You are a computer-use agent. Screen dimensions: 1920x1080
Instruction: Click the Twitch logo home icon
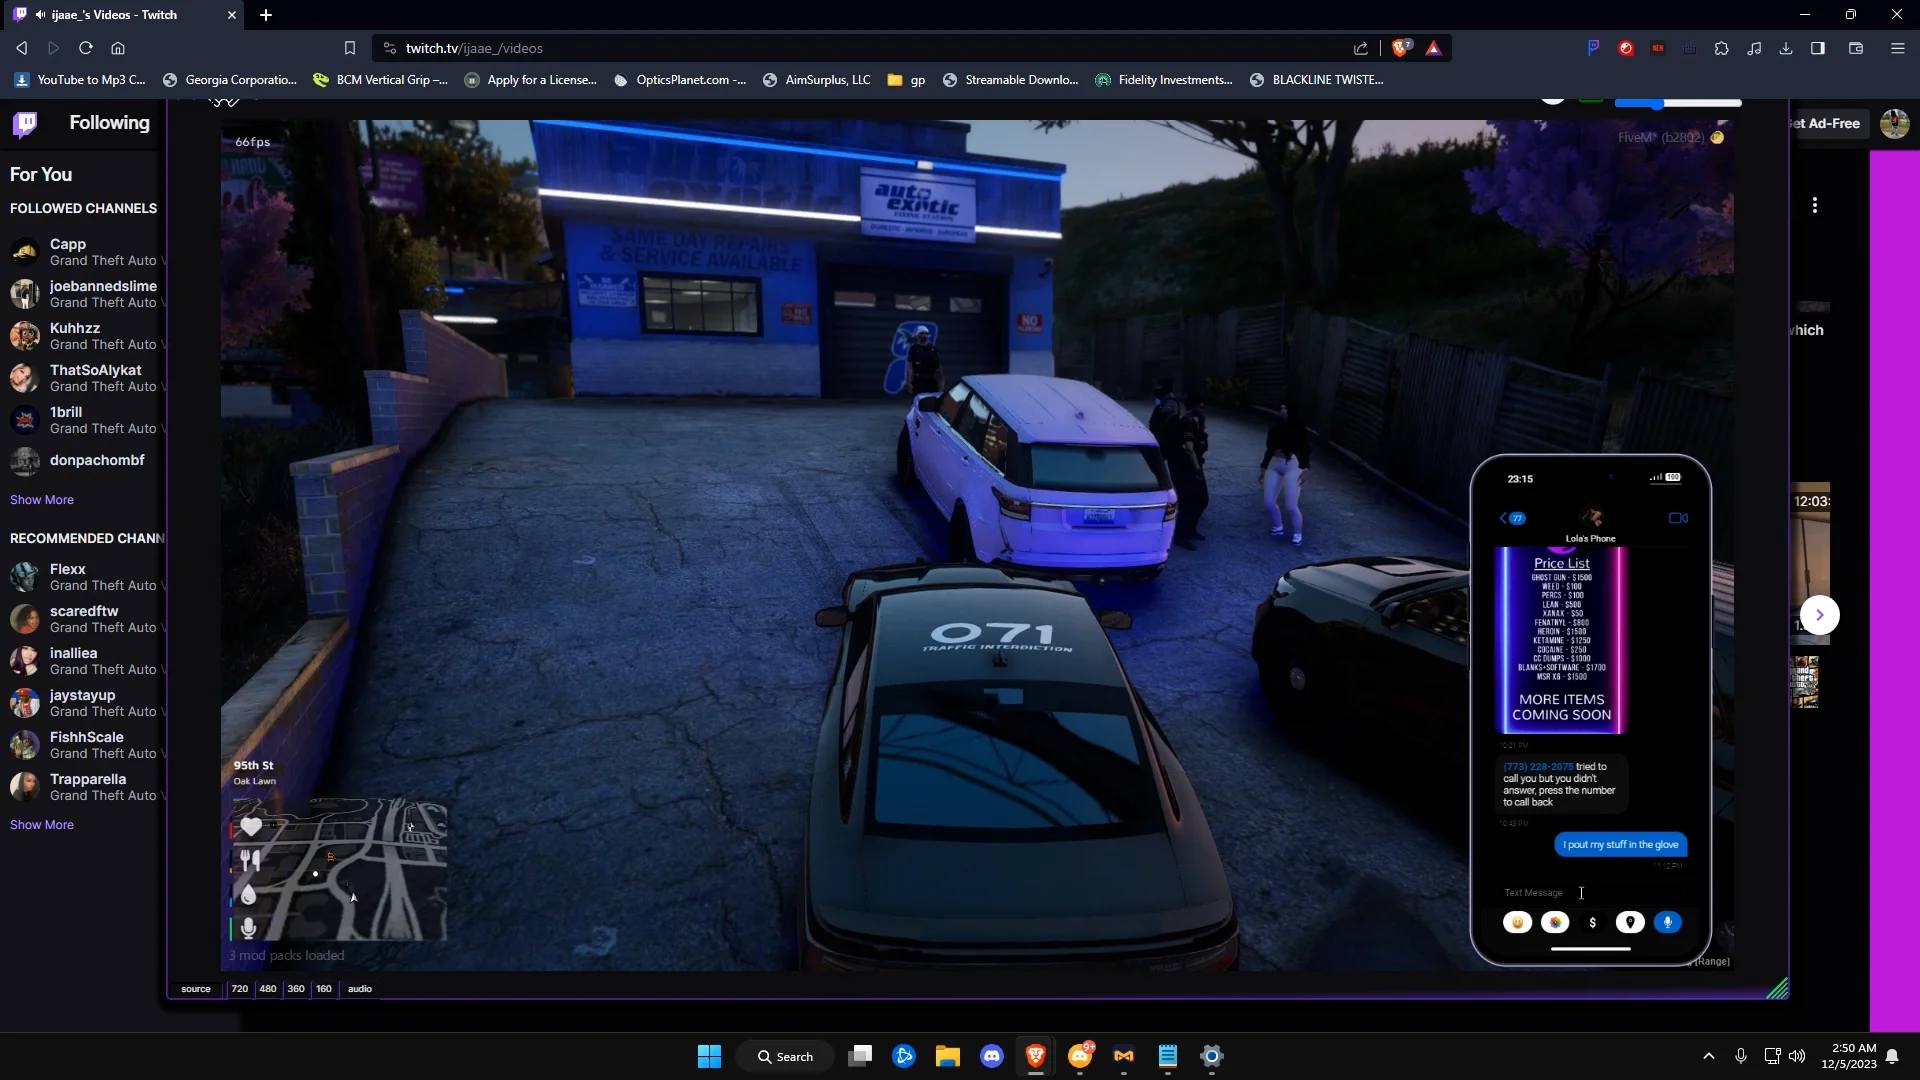pyautogui.click(x=25, y=123)
